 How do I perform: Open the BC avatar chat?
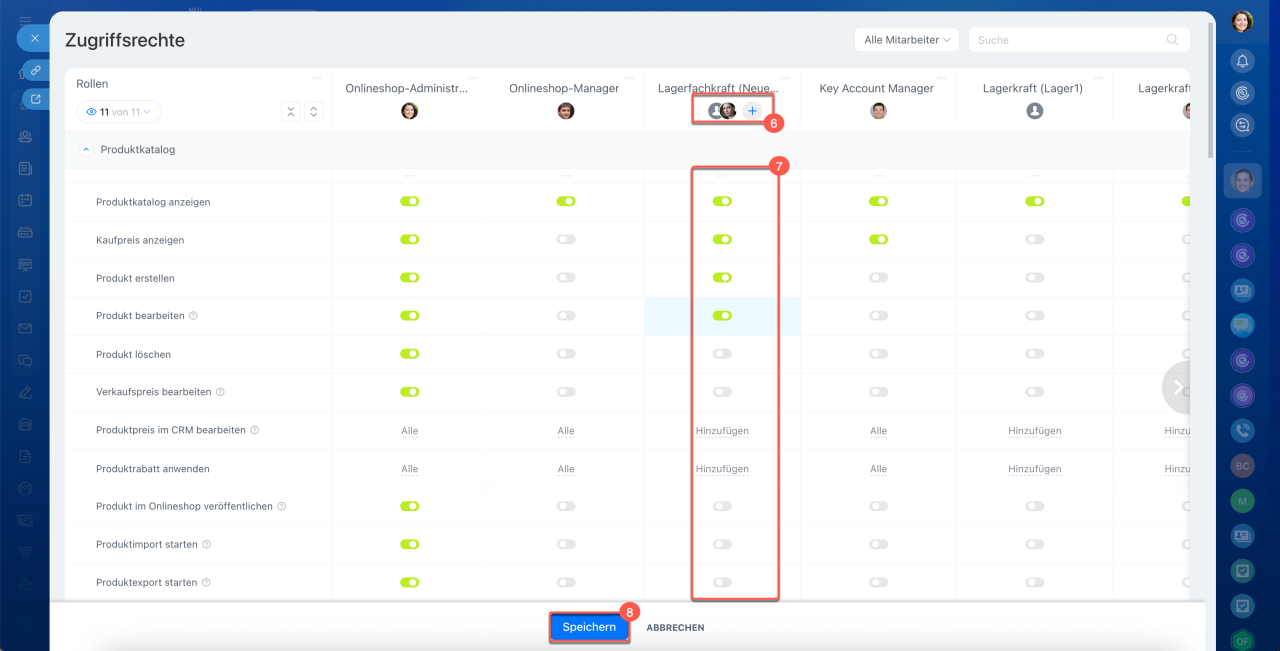point(1242,466)
